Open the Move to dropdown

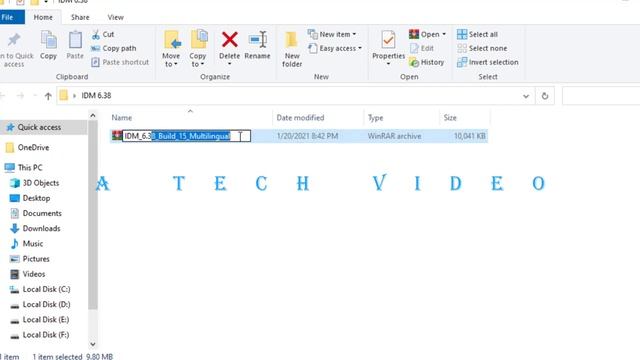[171, 49]
